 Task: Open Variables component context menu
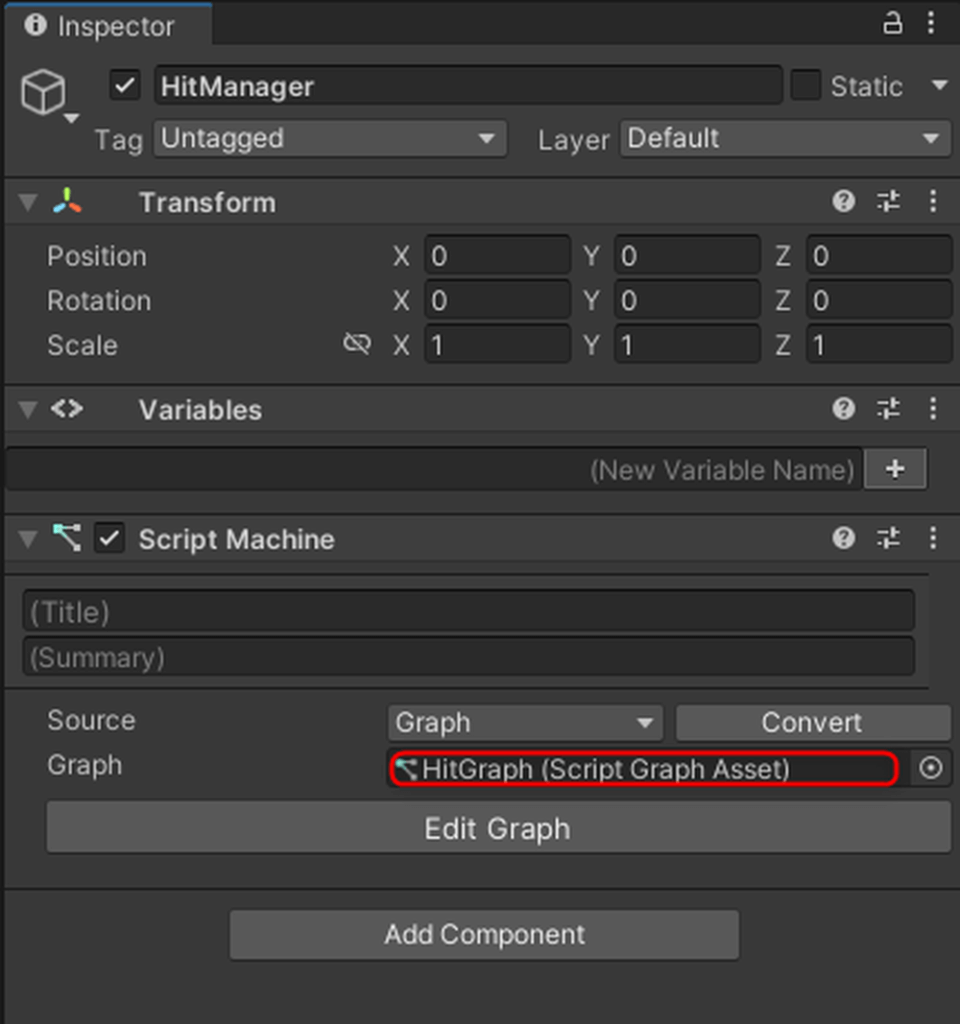click(933, 409)
